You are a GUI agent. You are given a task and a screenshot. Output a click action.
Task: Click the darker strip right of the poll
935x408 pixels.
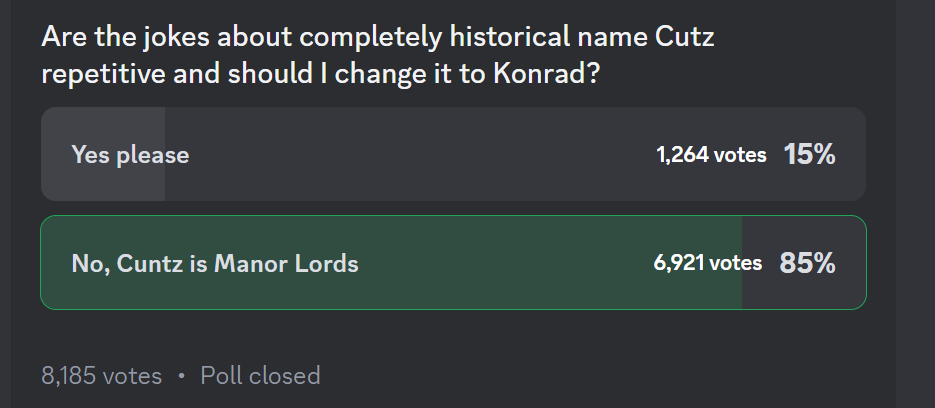(914, 200)
